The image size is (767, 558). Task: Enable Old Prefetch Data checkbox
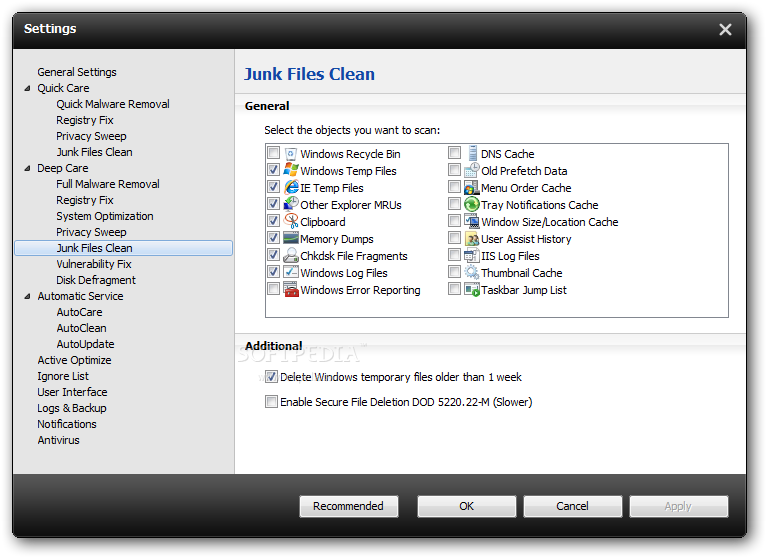pos(454,170)
